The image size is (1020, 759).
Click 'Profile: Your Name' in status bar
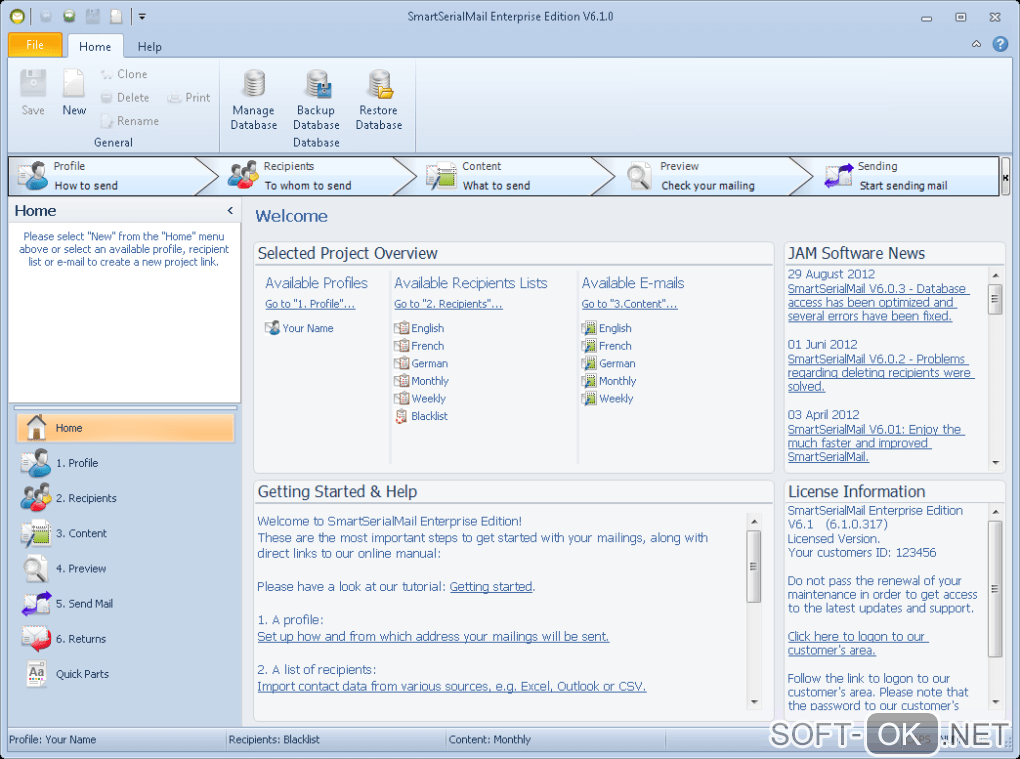(x=53, y=739)
